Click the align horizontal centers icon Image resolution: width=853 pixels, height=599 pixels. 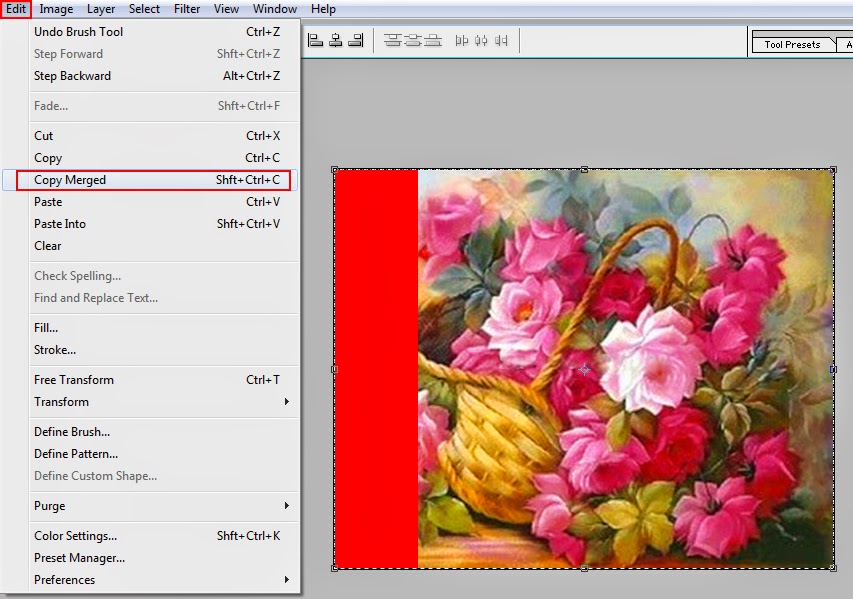pyautogui.click(x=336, y=40)
